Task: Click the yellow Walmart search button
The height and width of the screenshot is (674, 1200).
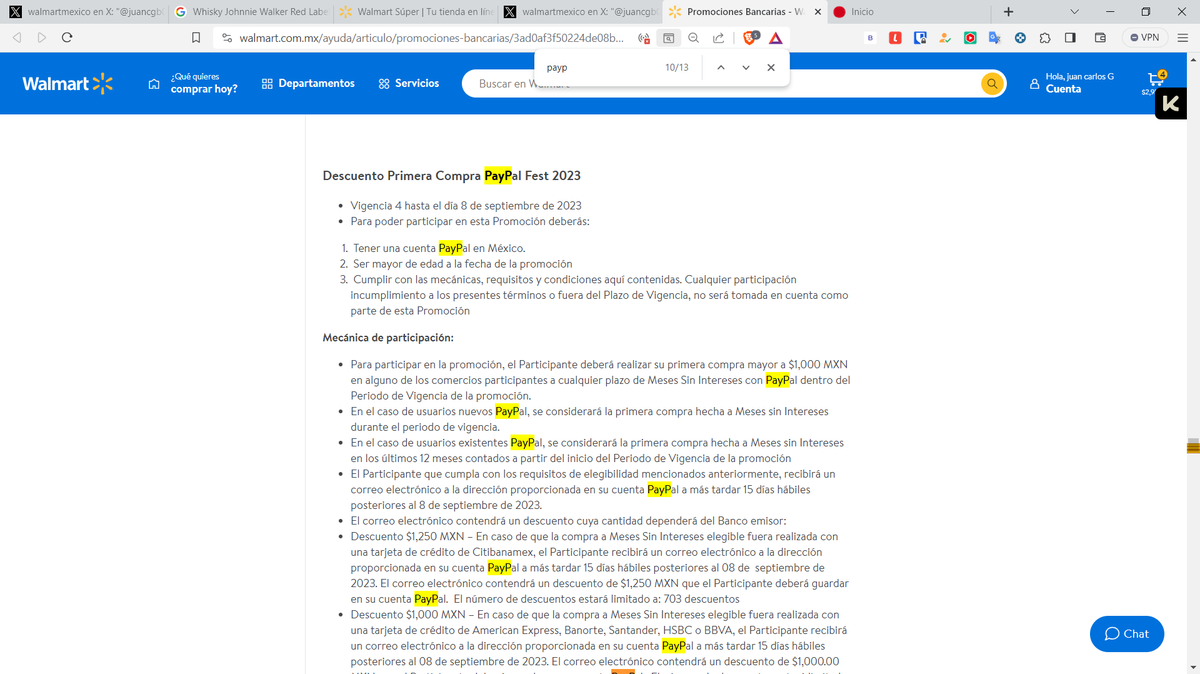Action: (x=991, y=84)
